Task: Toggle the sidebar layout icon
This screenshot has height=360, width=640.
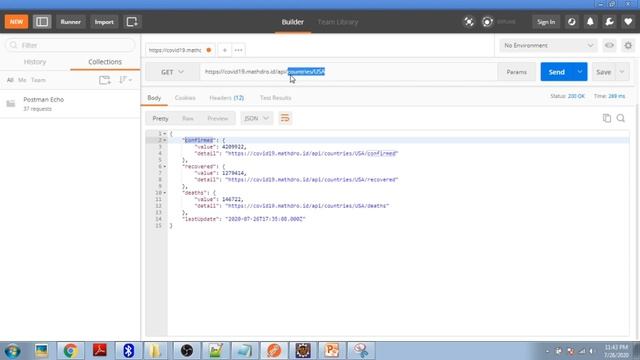Action: pos(42,22)
